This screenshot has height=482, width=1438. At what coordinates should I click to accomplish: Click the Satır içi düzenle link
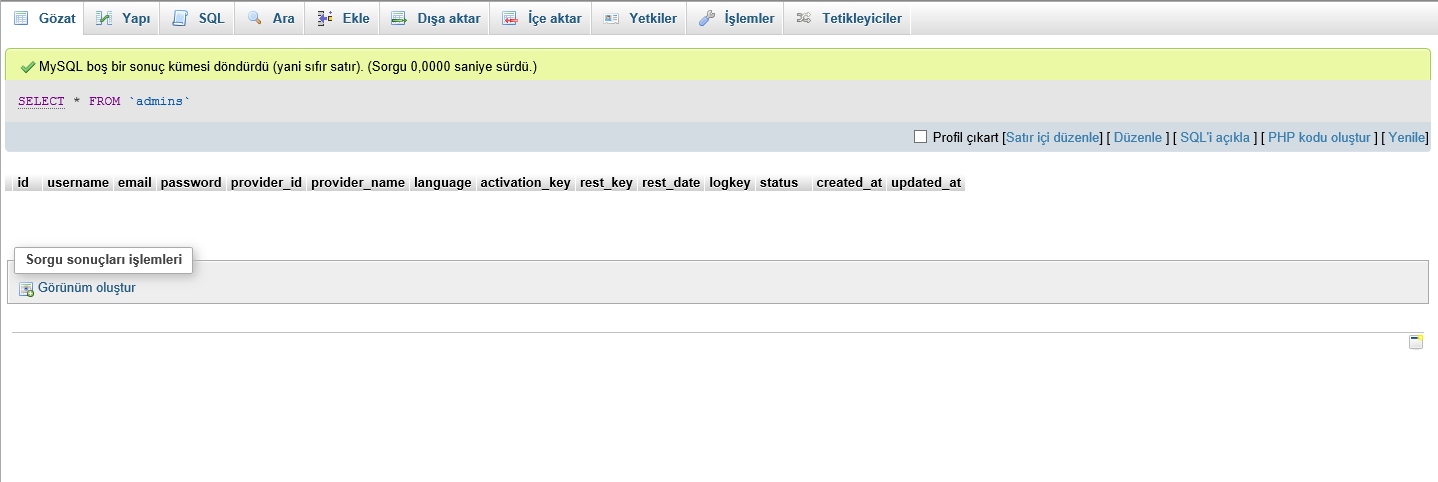point(1053,137)
